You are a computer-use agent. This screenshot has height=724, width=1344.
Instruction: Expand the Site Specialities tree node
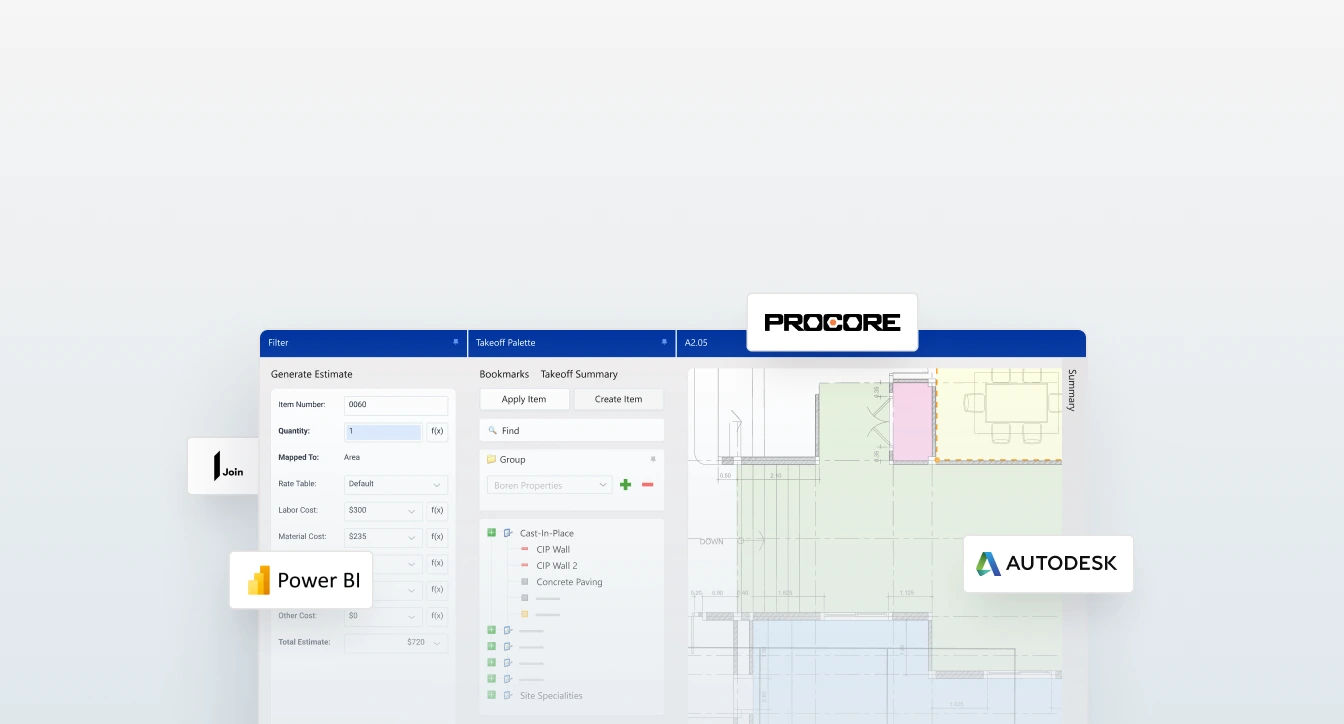[x=491, y=695]
